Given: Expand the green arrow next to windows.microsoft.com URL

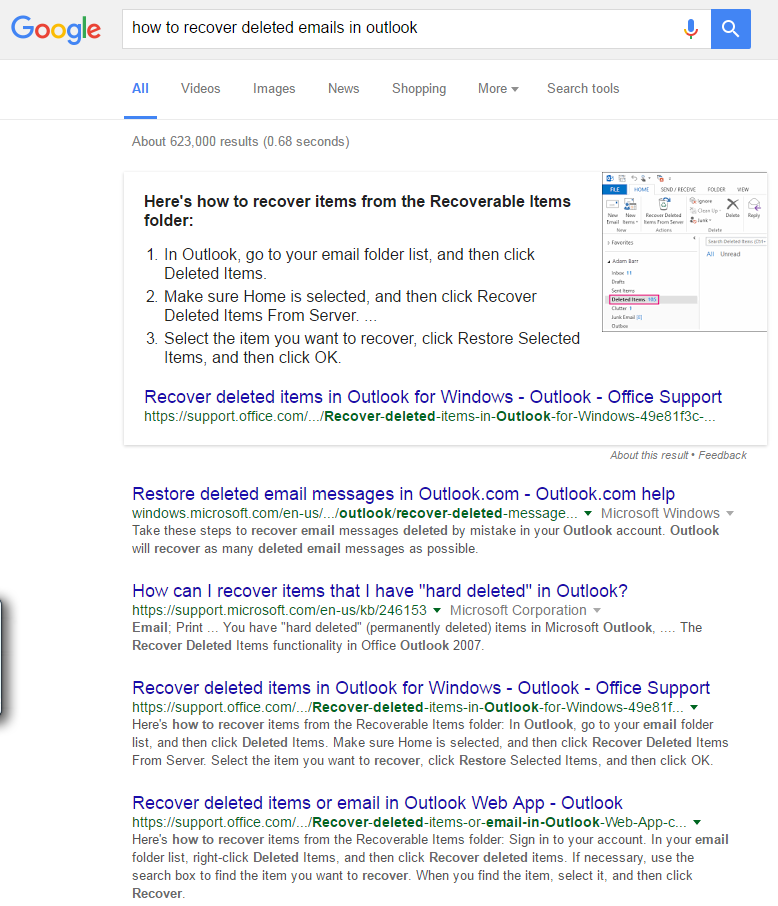Looking at the screenshot, I should click(x=588, y=513).
